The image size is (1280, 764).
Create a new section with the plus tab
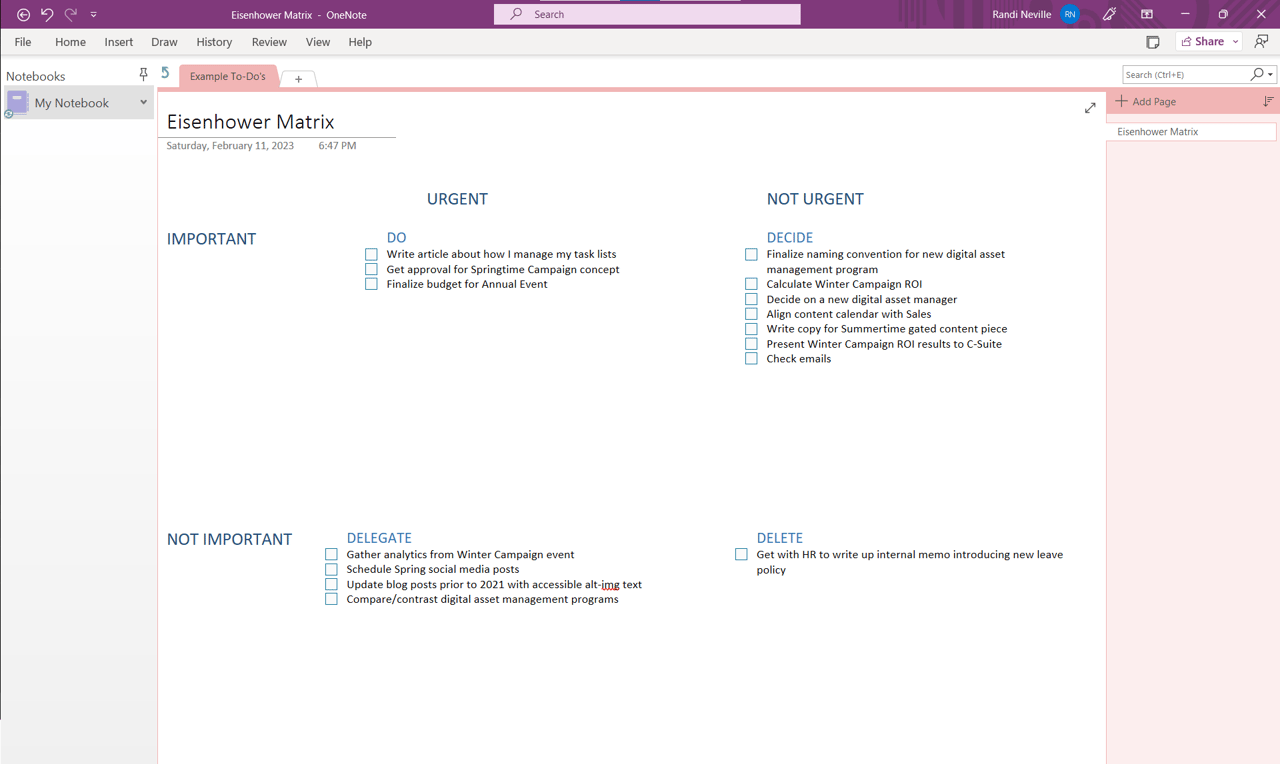(x=298, y=78)
